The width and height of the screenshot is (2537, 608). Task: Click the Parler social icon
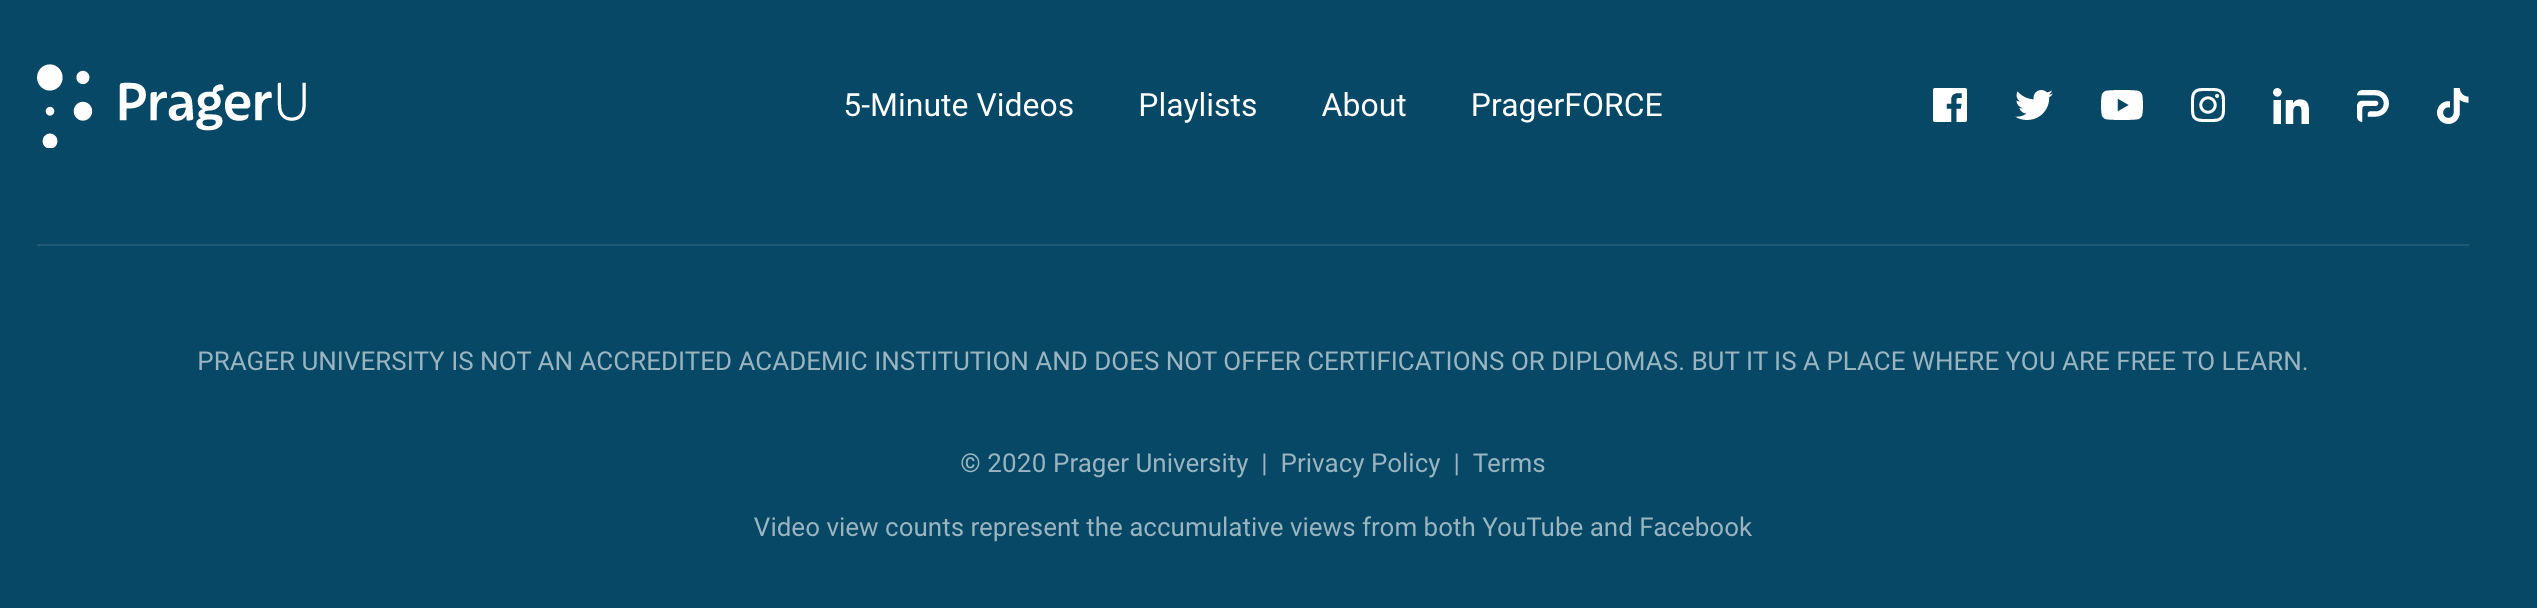[2372, 106]
